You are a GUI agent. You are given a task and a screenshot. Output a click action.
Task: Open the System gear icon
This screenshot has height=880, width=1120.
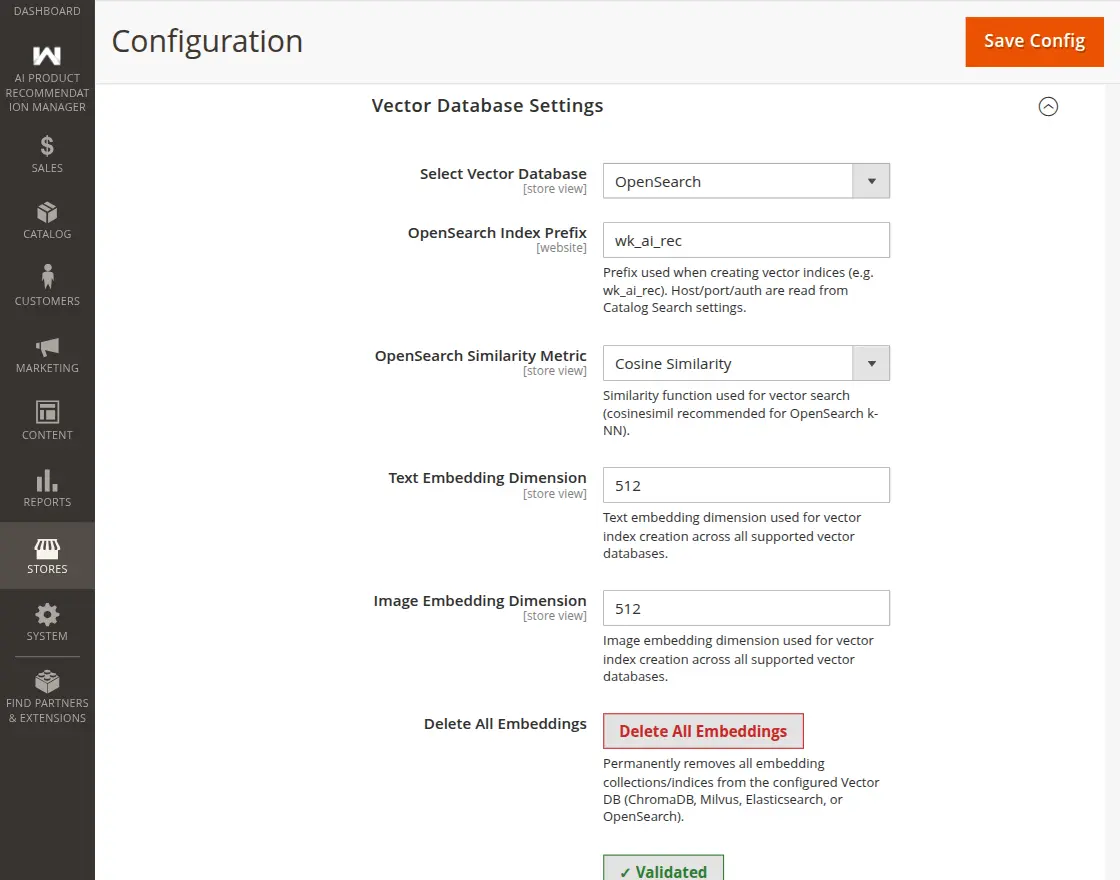click(47, 614)
